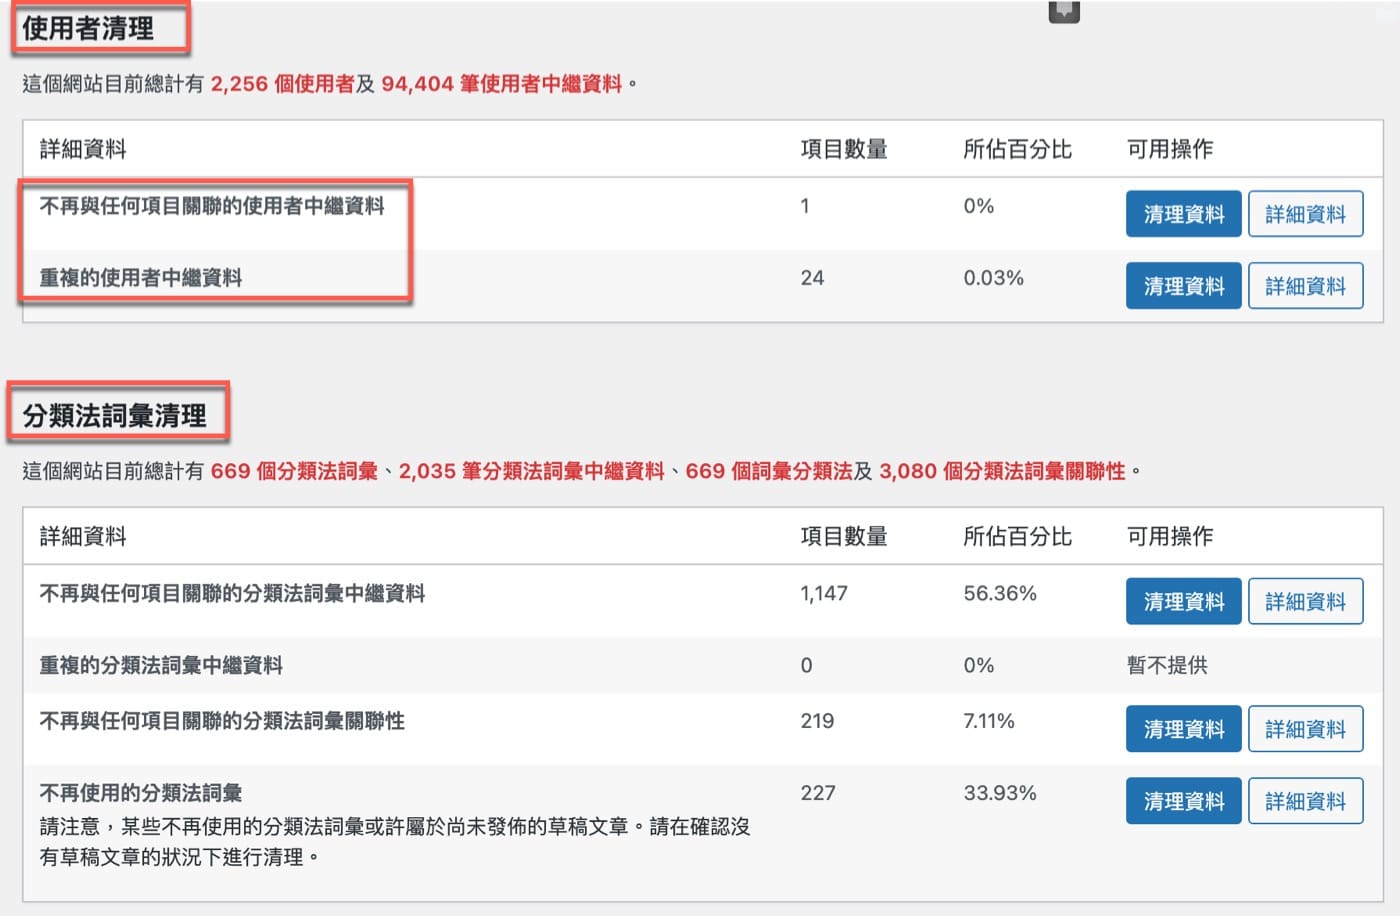
Task: Open 詳細資料 for unused terms row
Action: [1305, 801]
